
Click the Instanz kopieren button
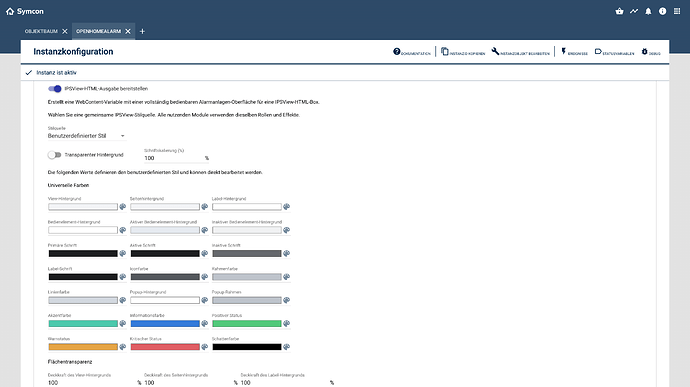(x=463, y=52)
